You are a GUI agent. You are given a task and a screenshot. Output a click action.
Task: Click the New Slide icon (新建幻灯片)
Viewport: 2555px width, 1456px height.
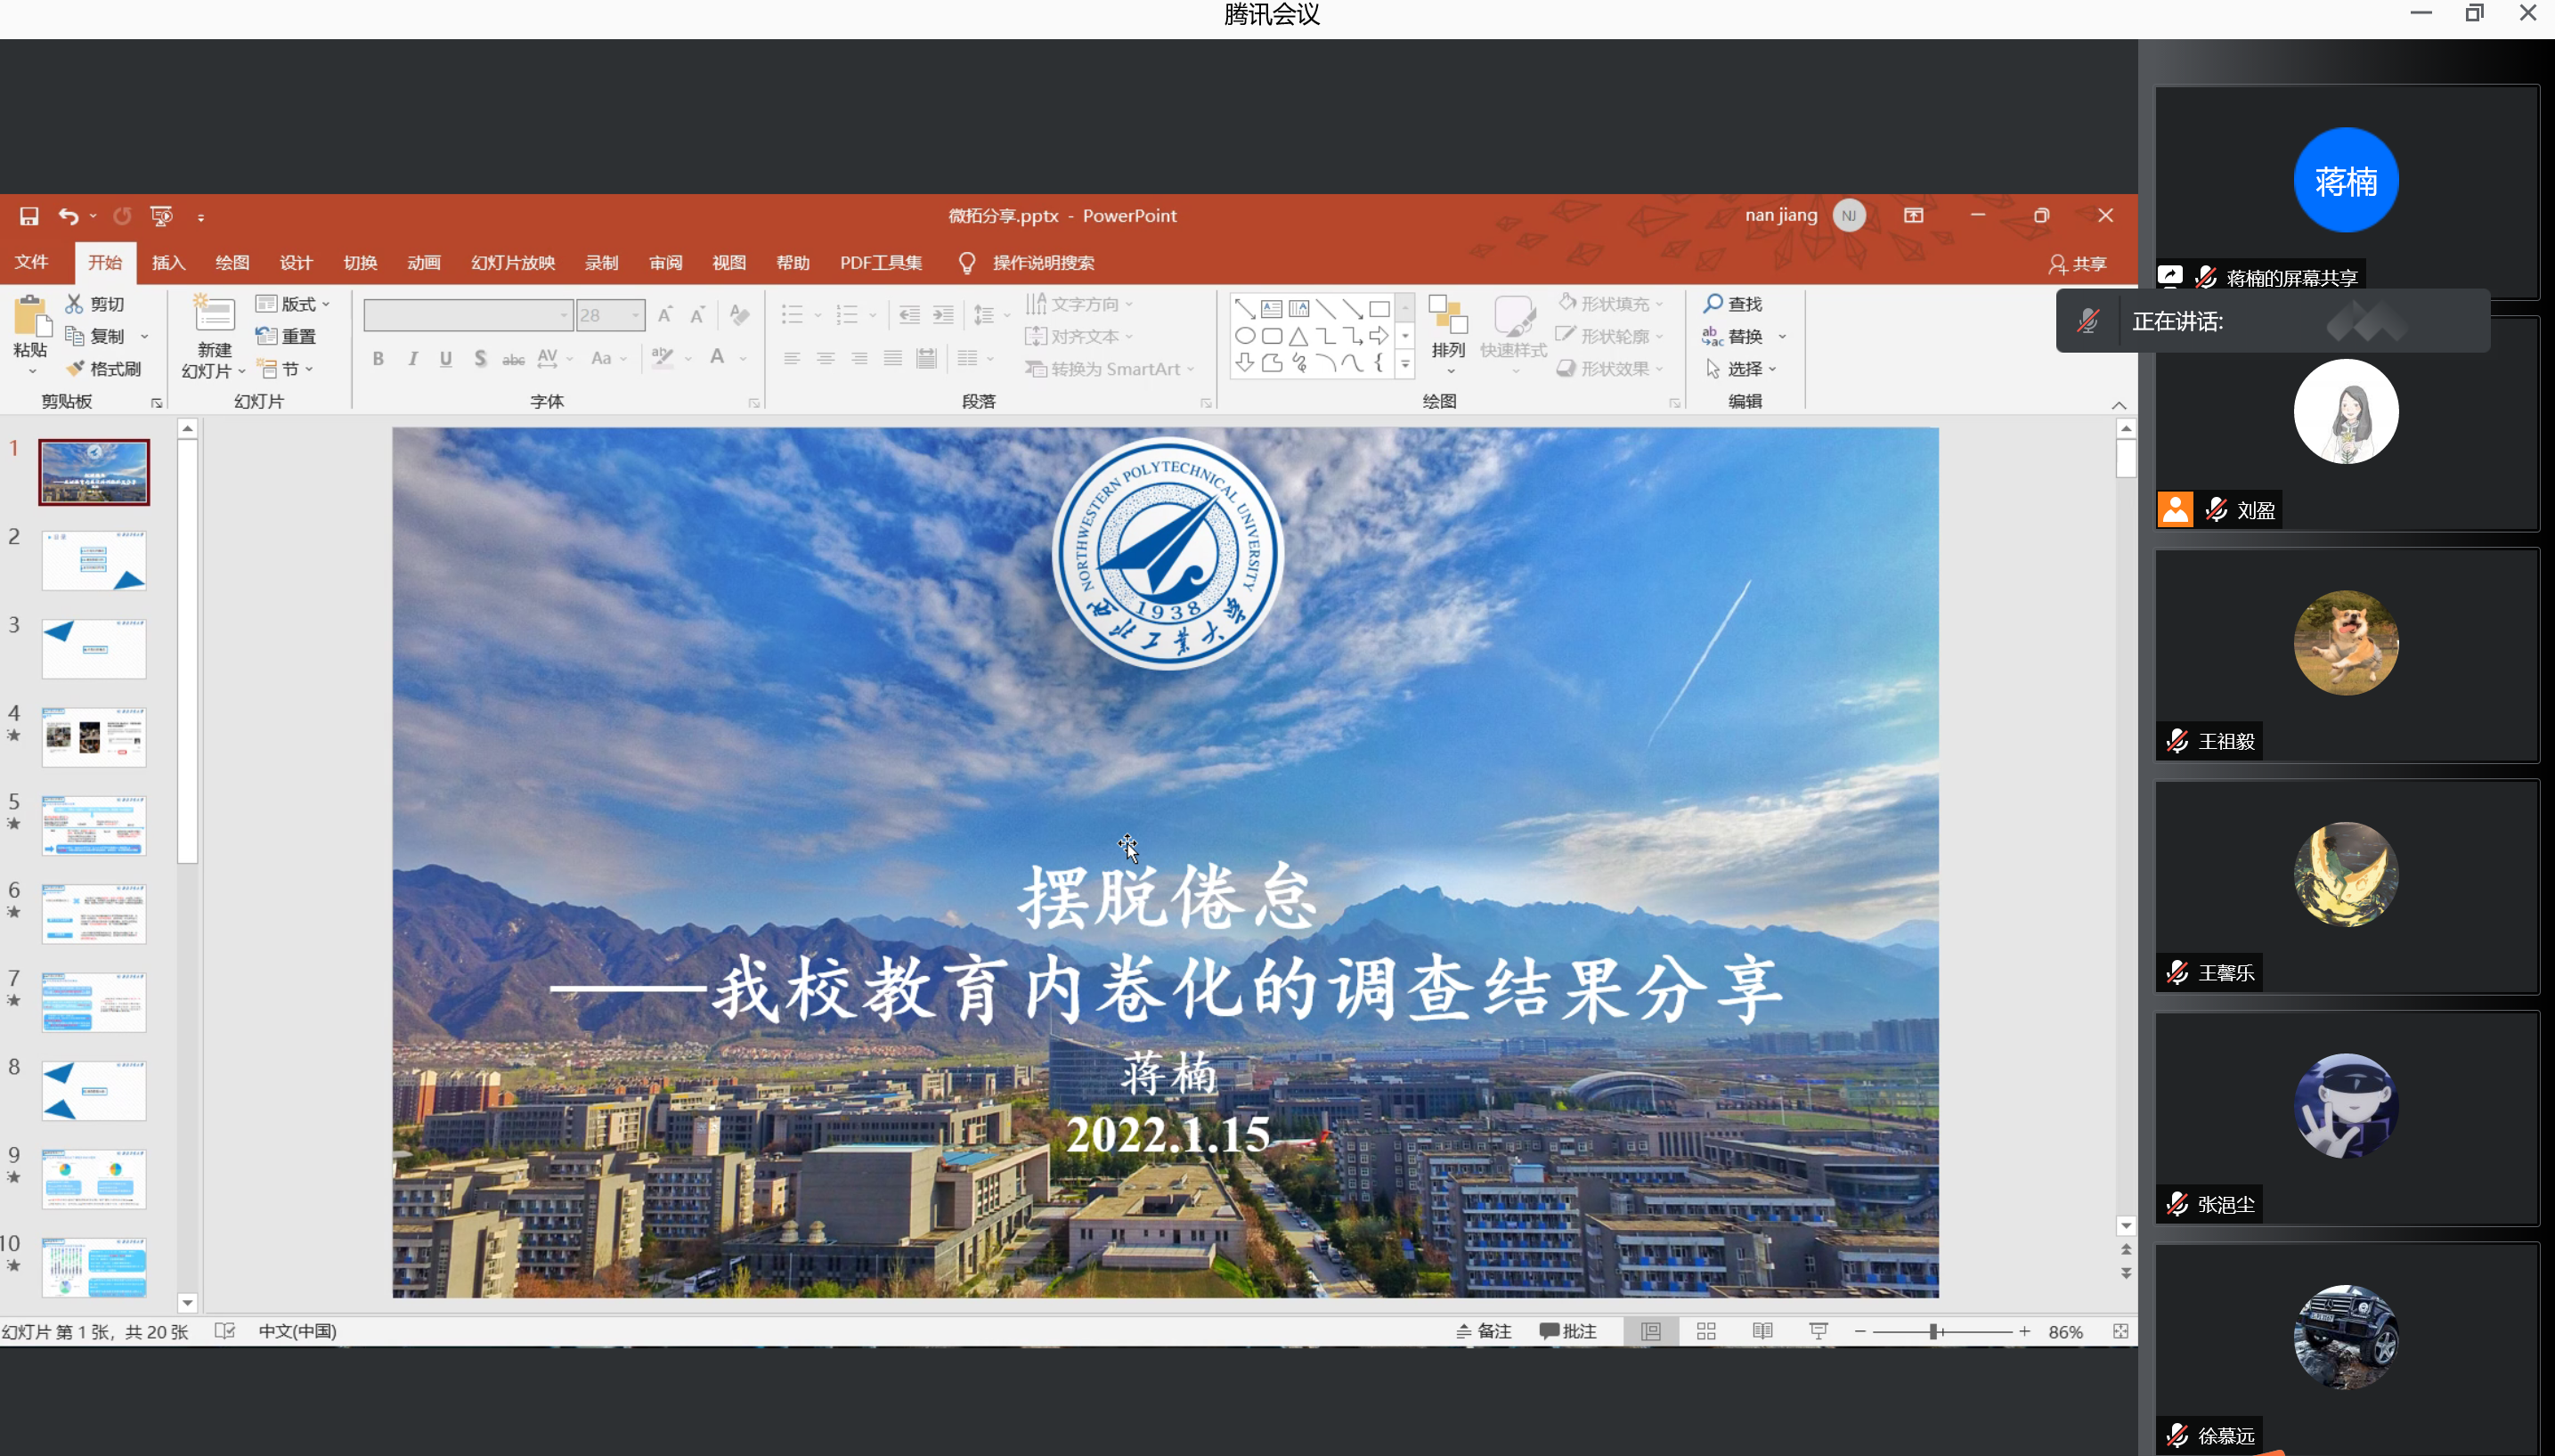[x=214, y=316]
